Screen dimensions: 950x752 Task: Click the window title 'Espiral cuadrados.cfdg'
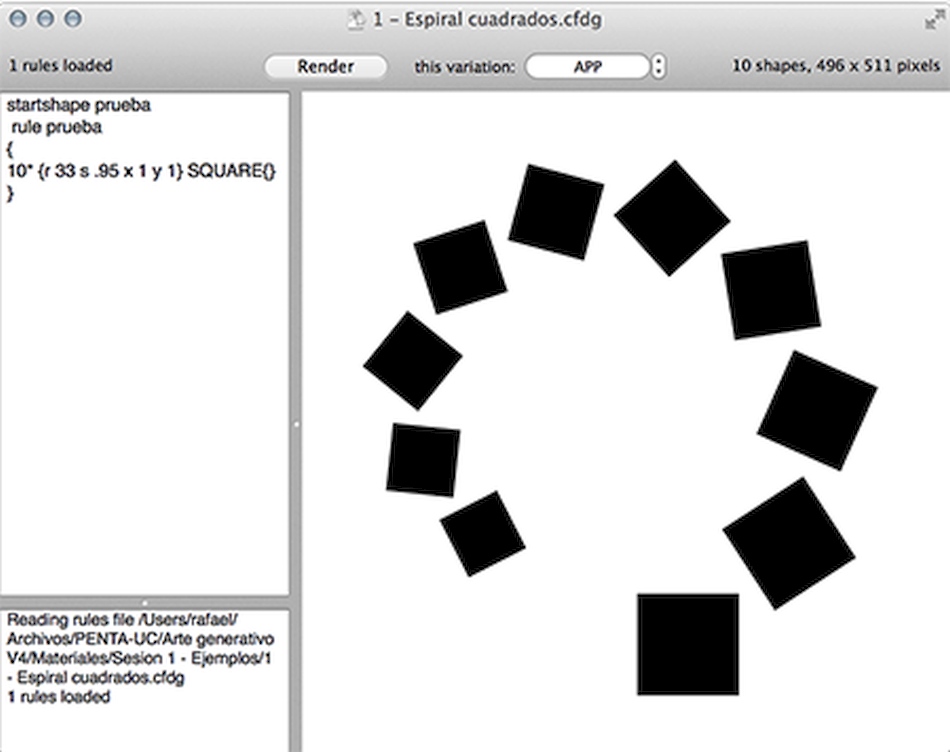503,19
